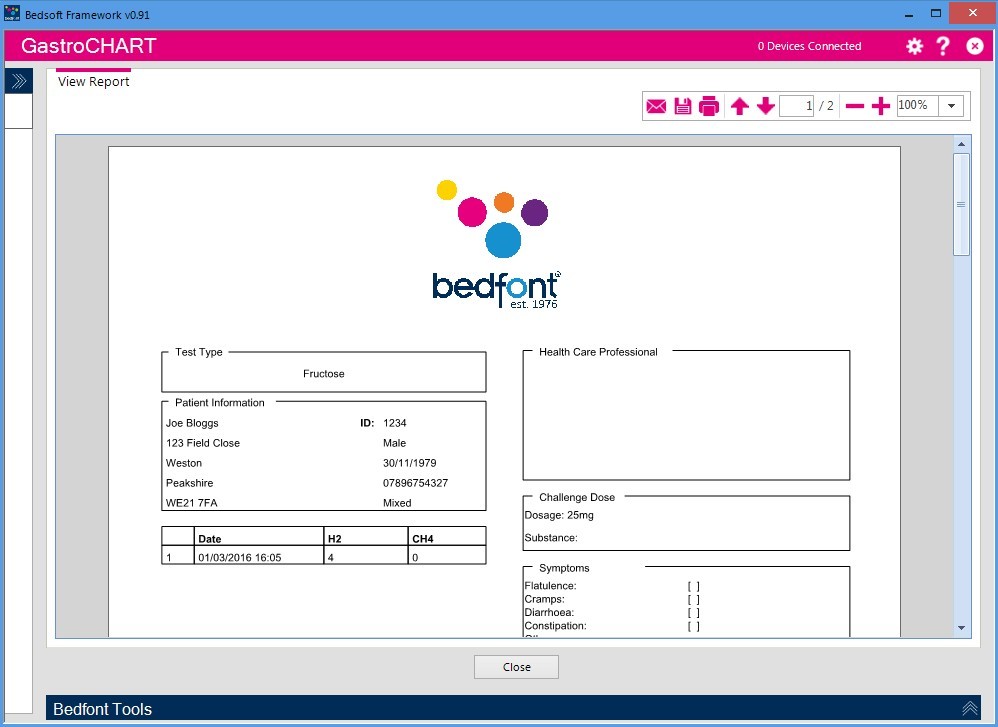998x727 pixels.
Task: Save the report with floppy disk icon
Action: click(x=683, y=106)
